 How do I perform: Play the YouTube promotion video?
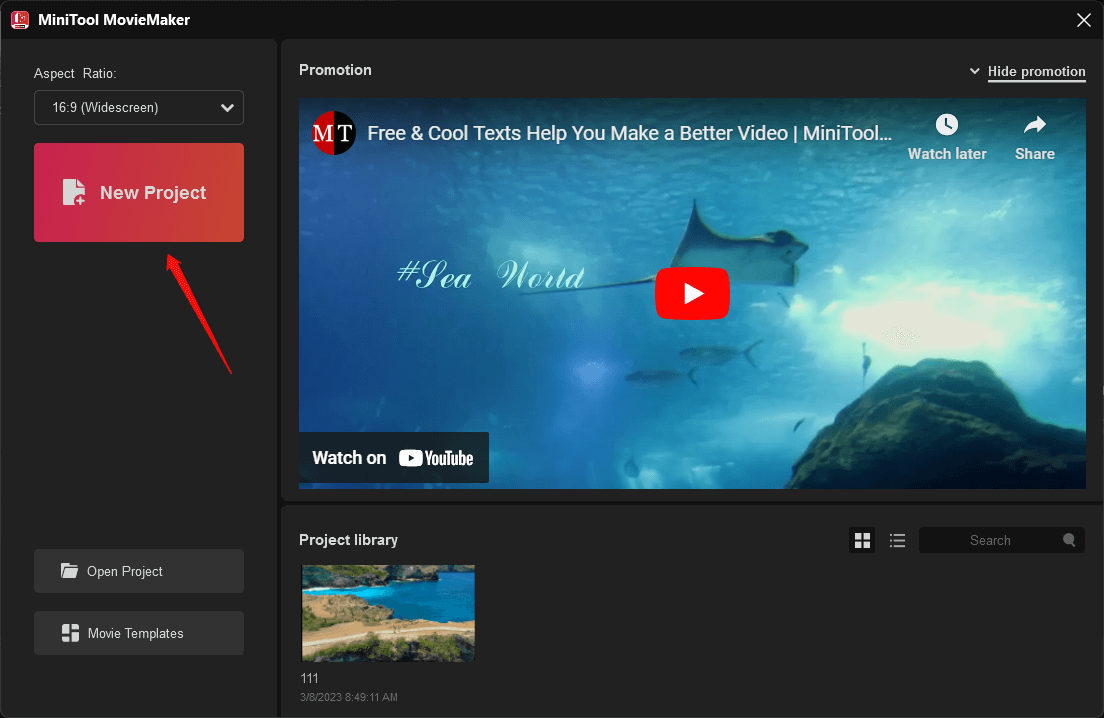(692, 294)
